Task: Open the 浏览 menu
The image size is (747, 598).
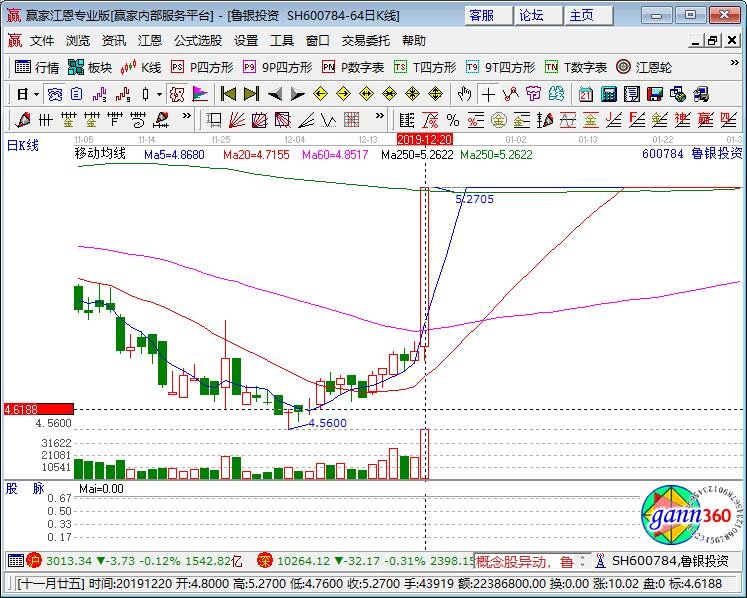Action: [x=78, y=41]
